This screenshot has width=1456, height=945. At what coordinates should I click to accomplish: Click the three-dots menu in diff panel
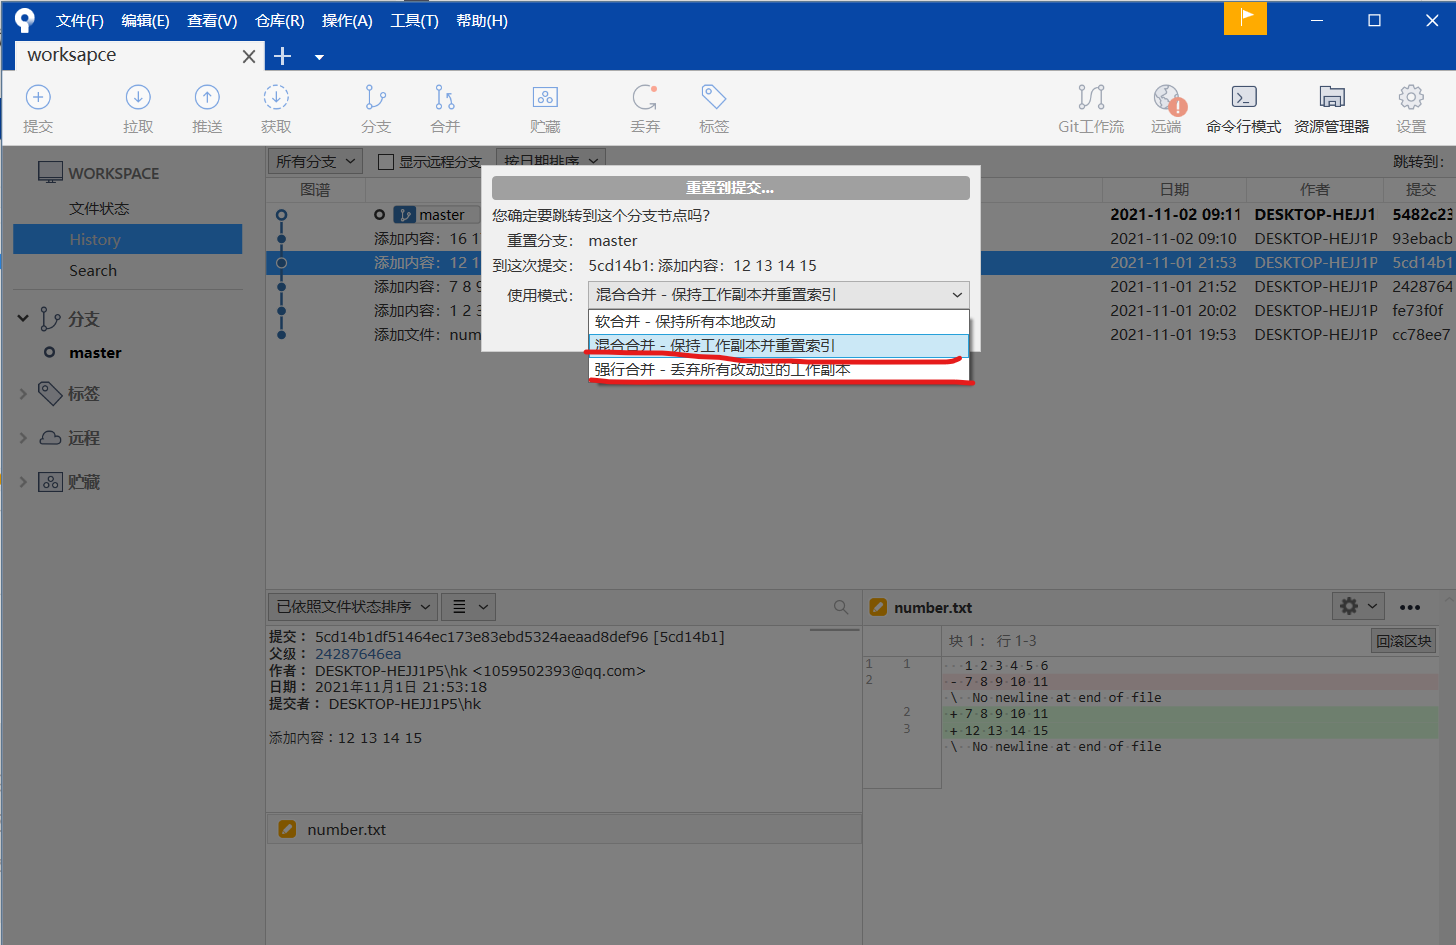click(1410, 607)
